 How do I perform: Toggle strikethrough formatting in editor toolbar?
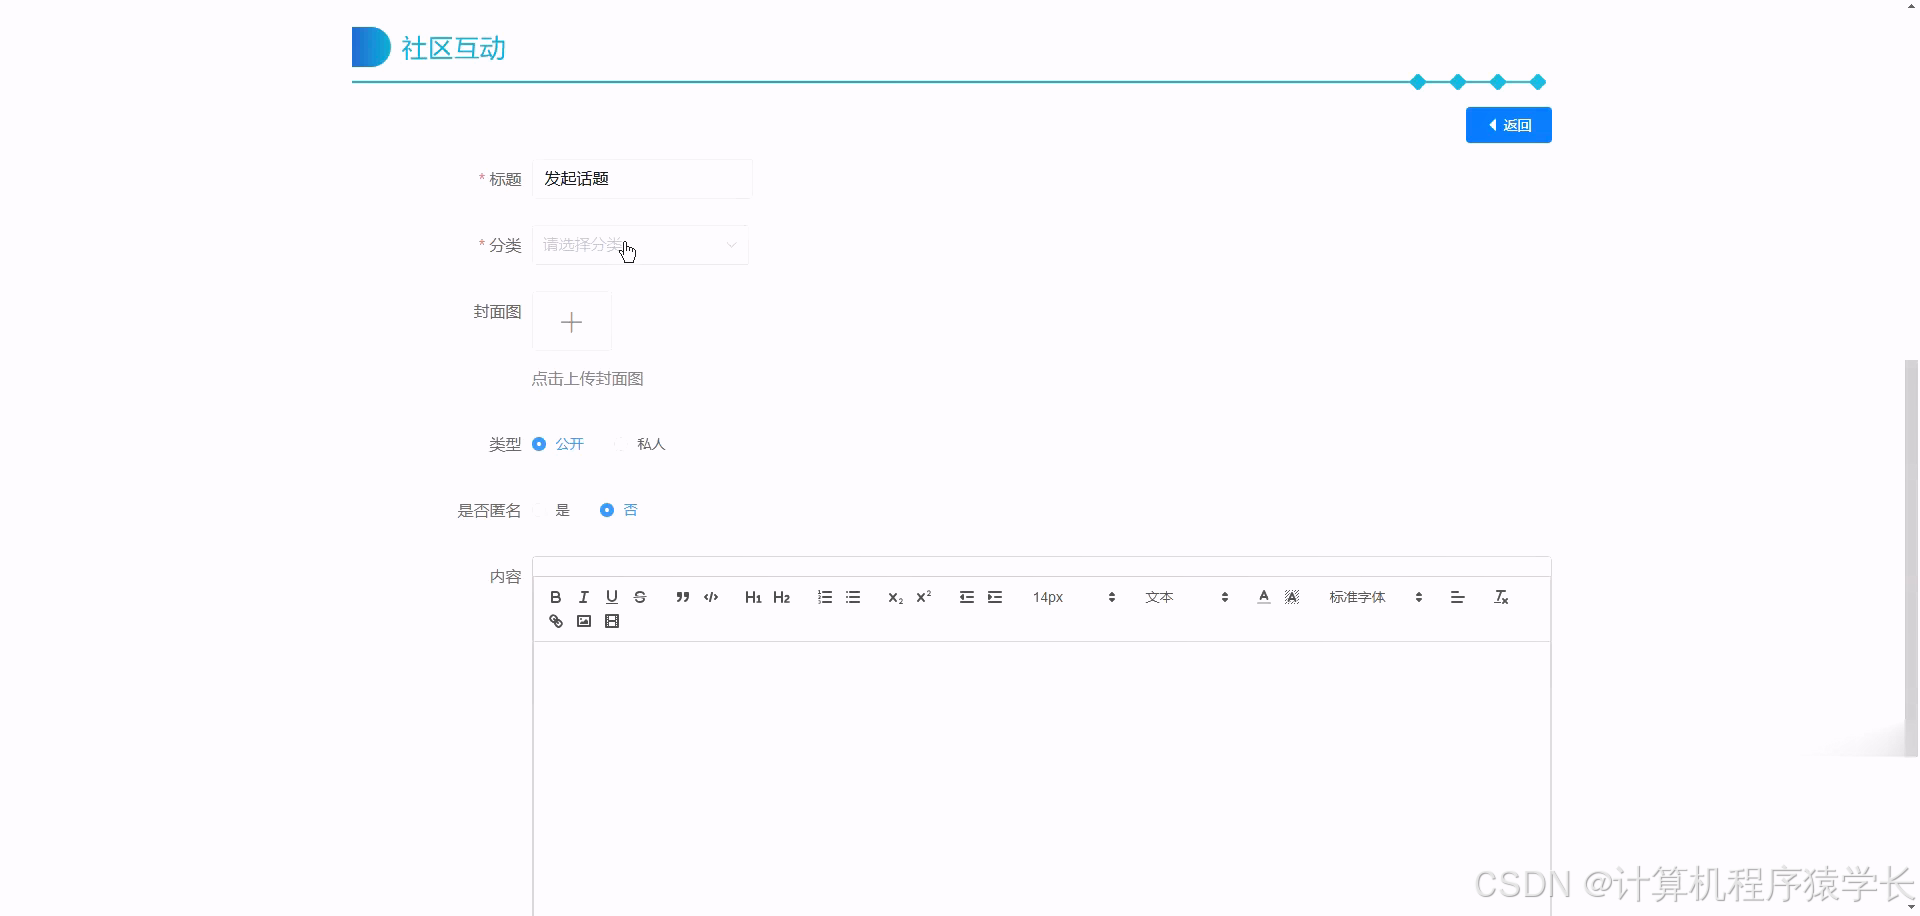tap(640, 597)
